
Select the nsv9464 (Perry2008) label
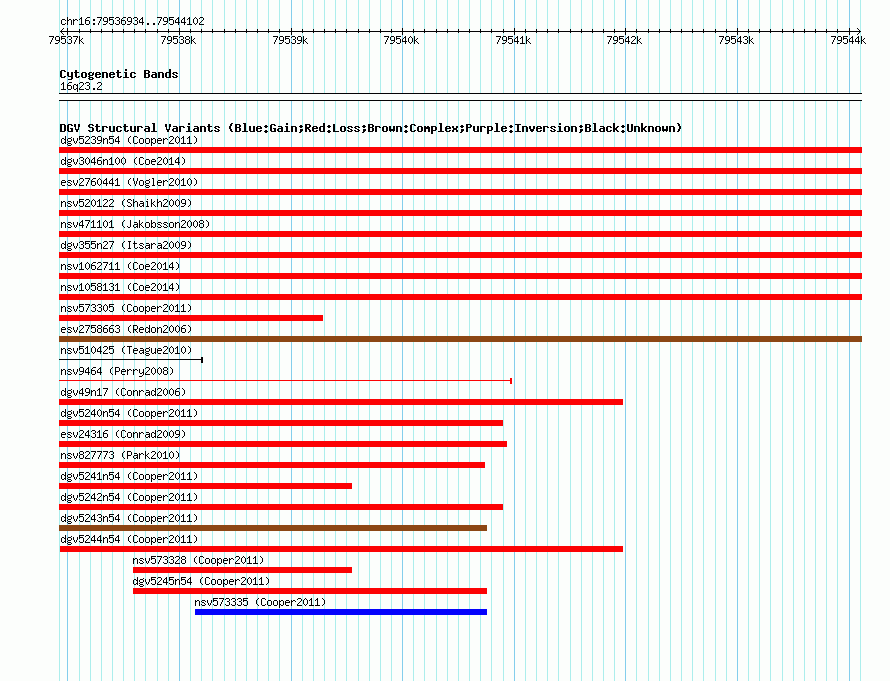[x=117, y=371]
